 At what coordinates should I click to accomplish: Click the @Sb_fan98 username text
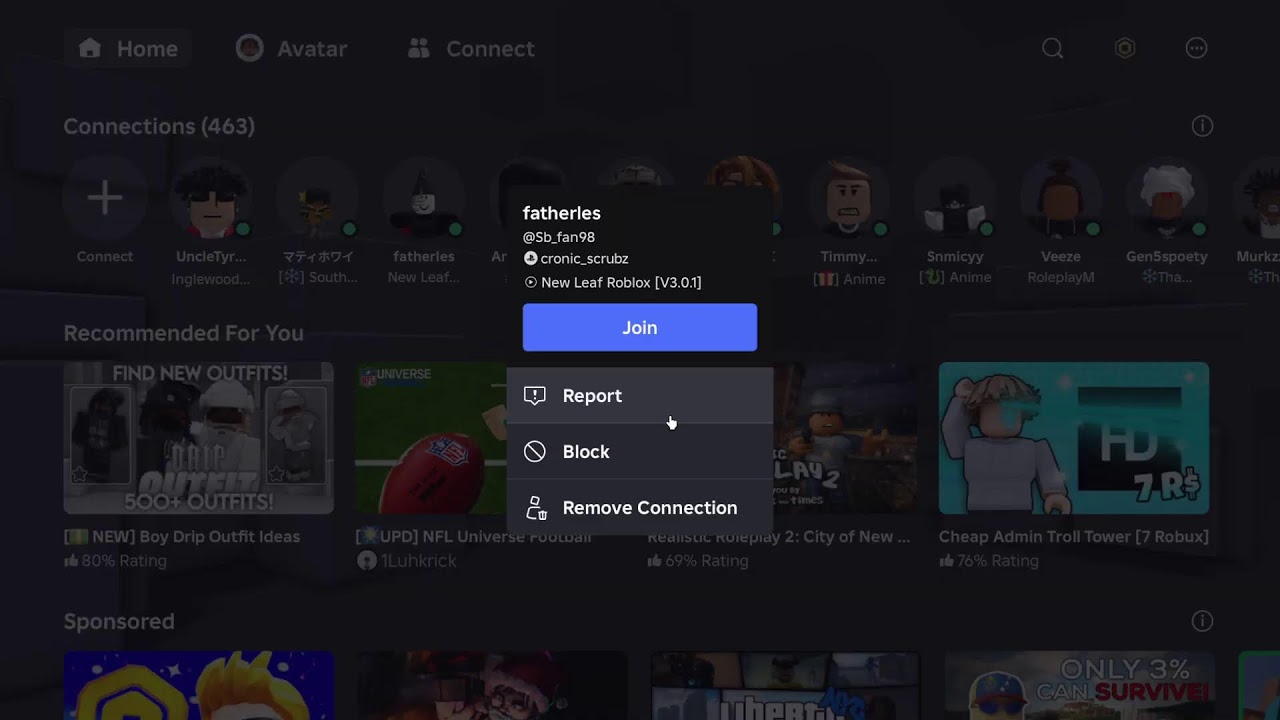559,237
